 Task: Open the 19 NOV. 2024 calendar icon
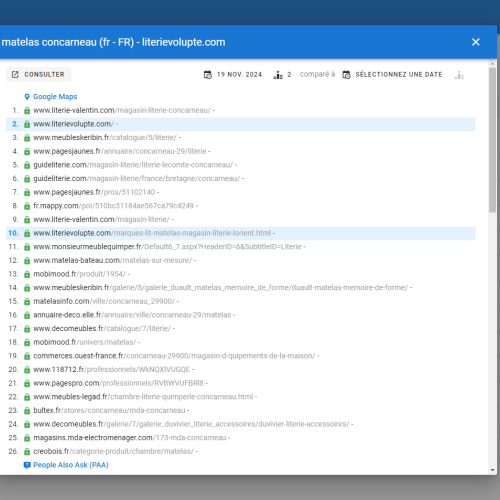click(x=208, y=75)
